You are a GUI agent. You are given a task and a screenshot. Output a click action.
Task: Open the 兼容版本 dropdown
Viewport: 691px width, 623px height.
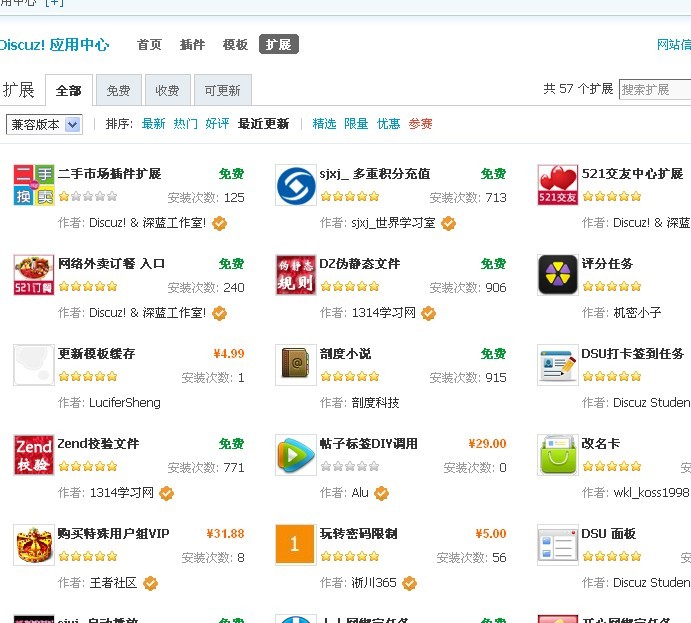point(44,125)
